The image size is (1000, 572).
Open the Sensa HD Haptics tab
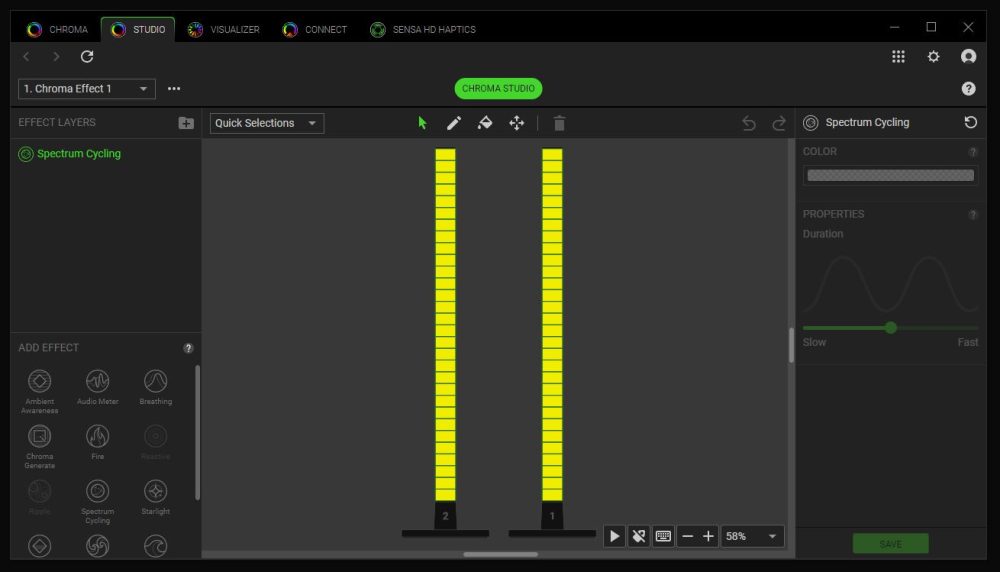423,30
